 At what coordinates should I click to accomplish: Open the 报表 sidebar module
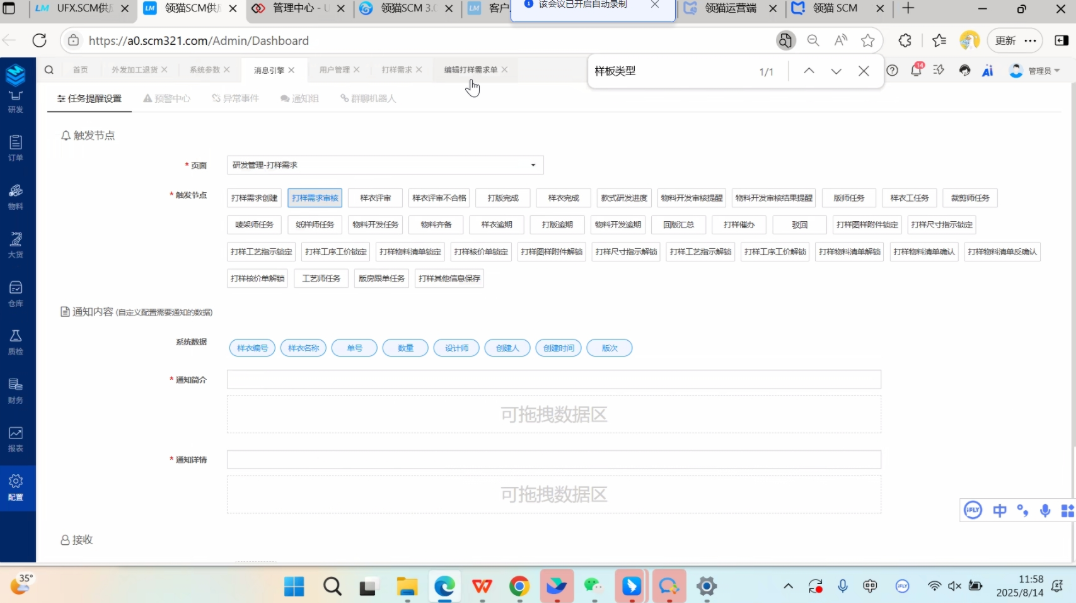pyautogui.click(x=15, y=438)
